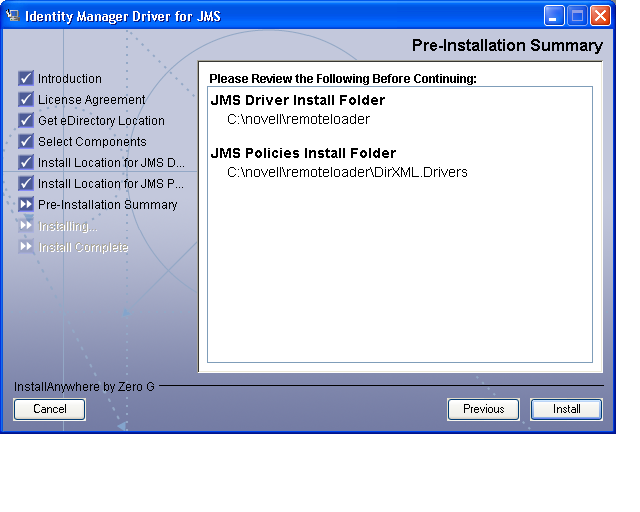Click the Installing step arrow icon
Image resolution: width=640 pixels, height=512 pixels.
pyautogui.click(x=26, y=225)
